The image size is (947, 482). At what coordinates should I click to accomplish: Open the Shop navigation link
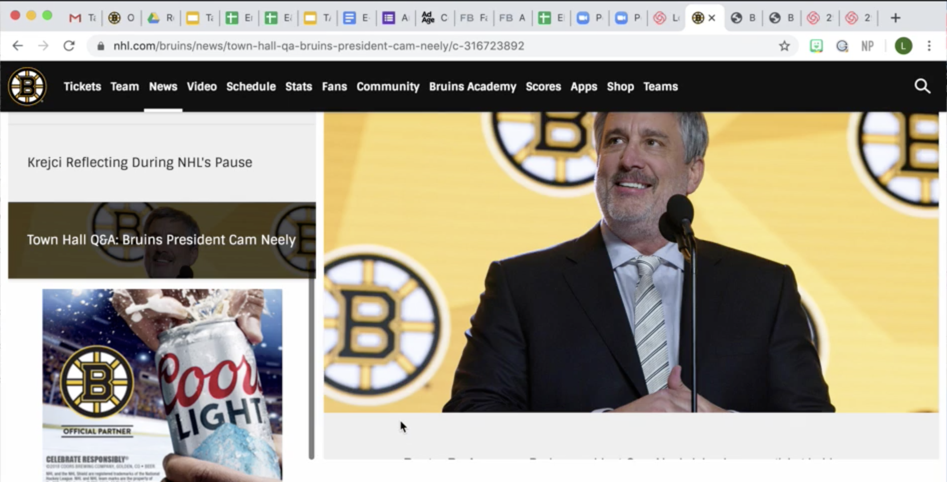tap(620, 86)
